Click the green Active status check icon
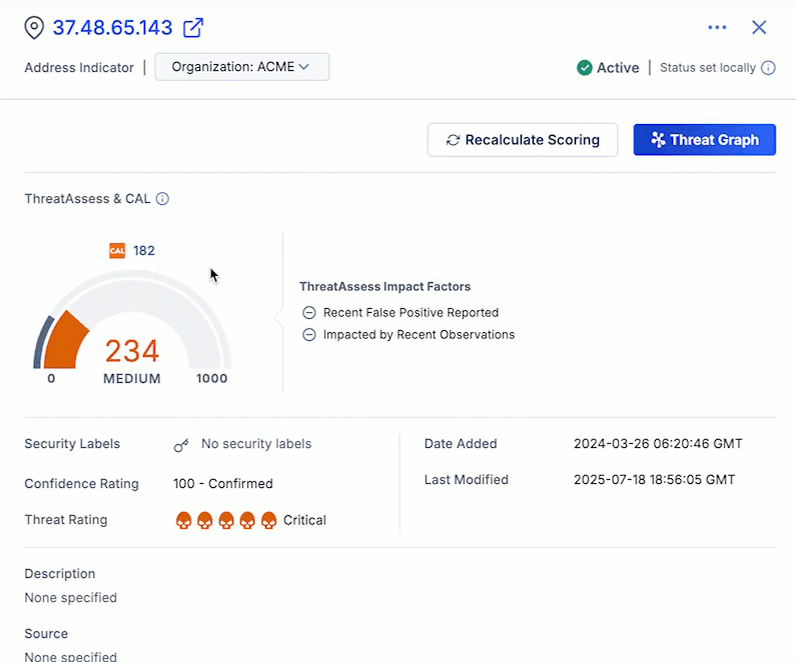Image resolution: width=796 pixels, height=662 pixels. (x=584, y=68)
